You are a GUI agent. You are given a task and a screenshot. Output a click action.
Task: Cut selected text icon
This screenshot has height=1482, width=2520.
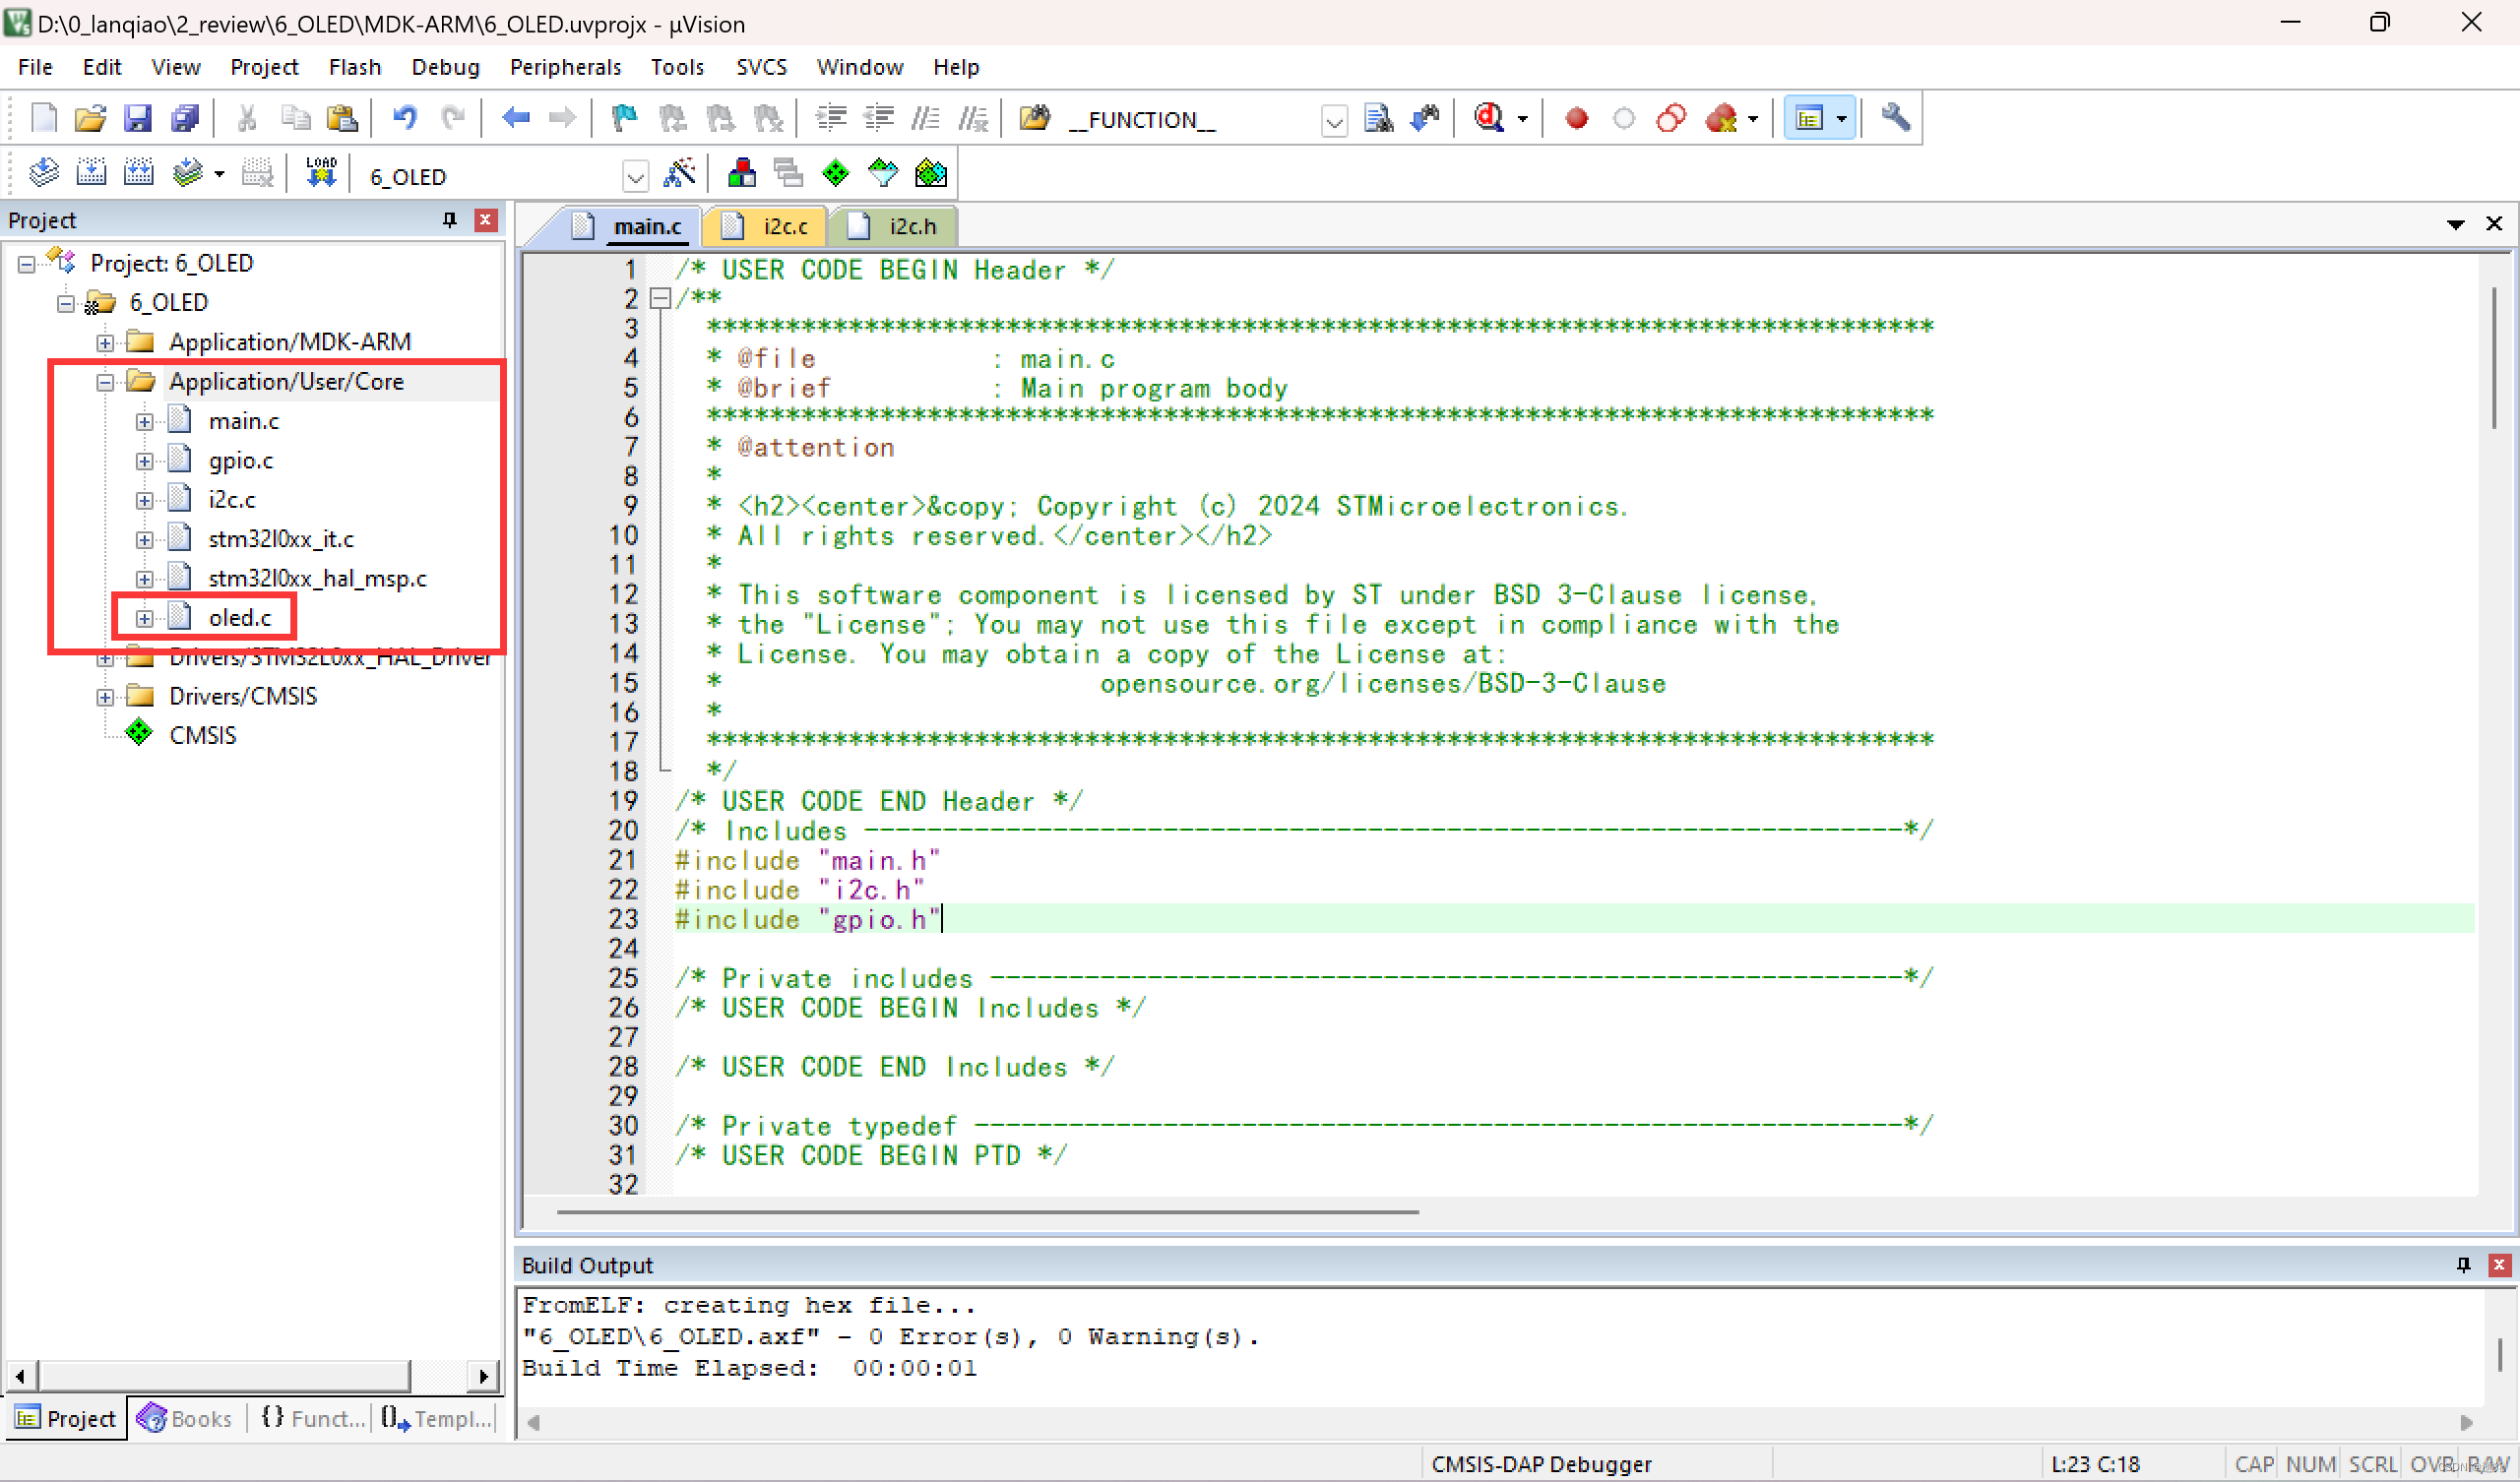(x=247, y=118)
